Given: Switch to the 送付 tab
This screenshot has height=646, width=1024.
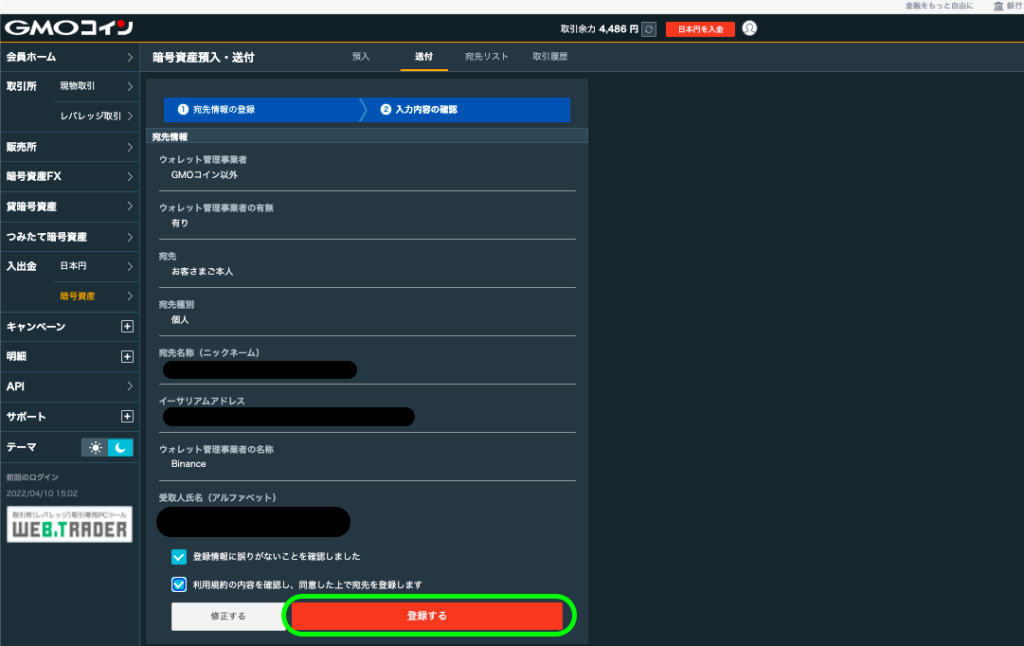Looking at the screenshot, I should tap(424, 57).
